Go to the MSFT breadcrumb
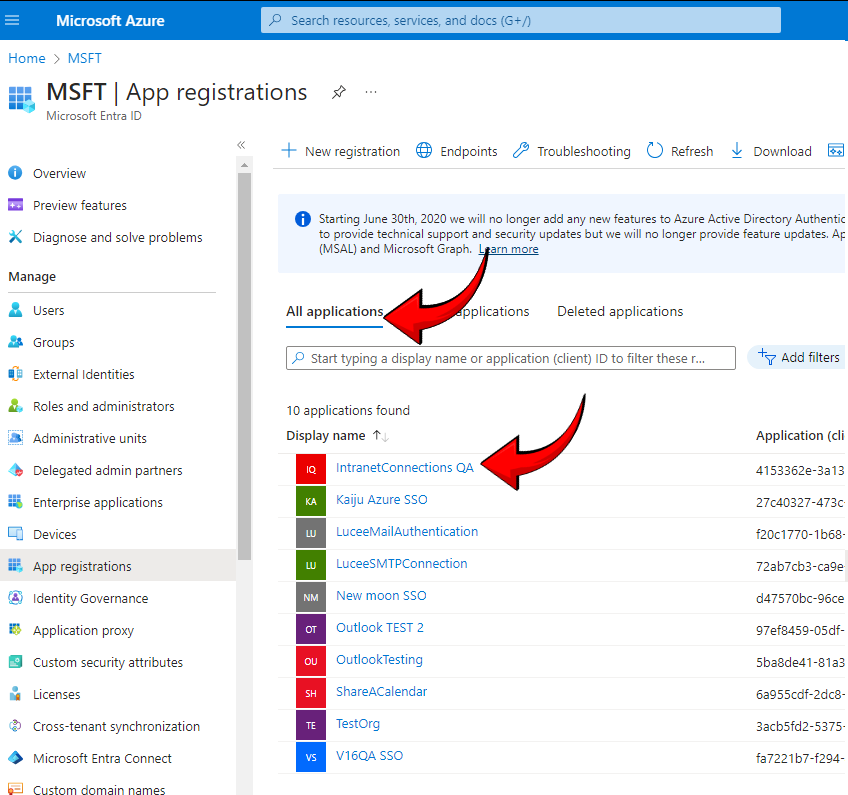The height and width of the screenshot is (795, 848). click(84, 58)
